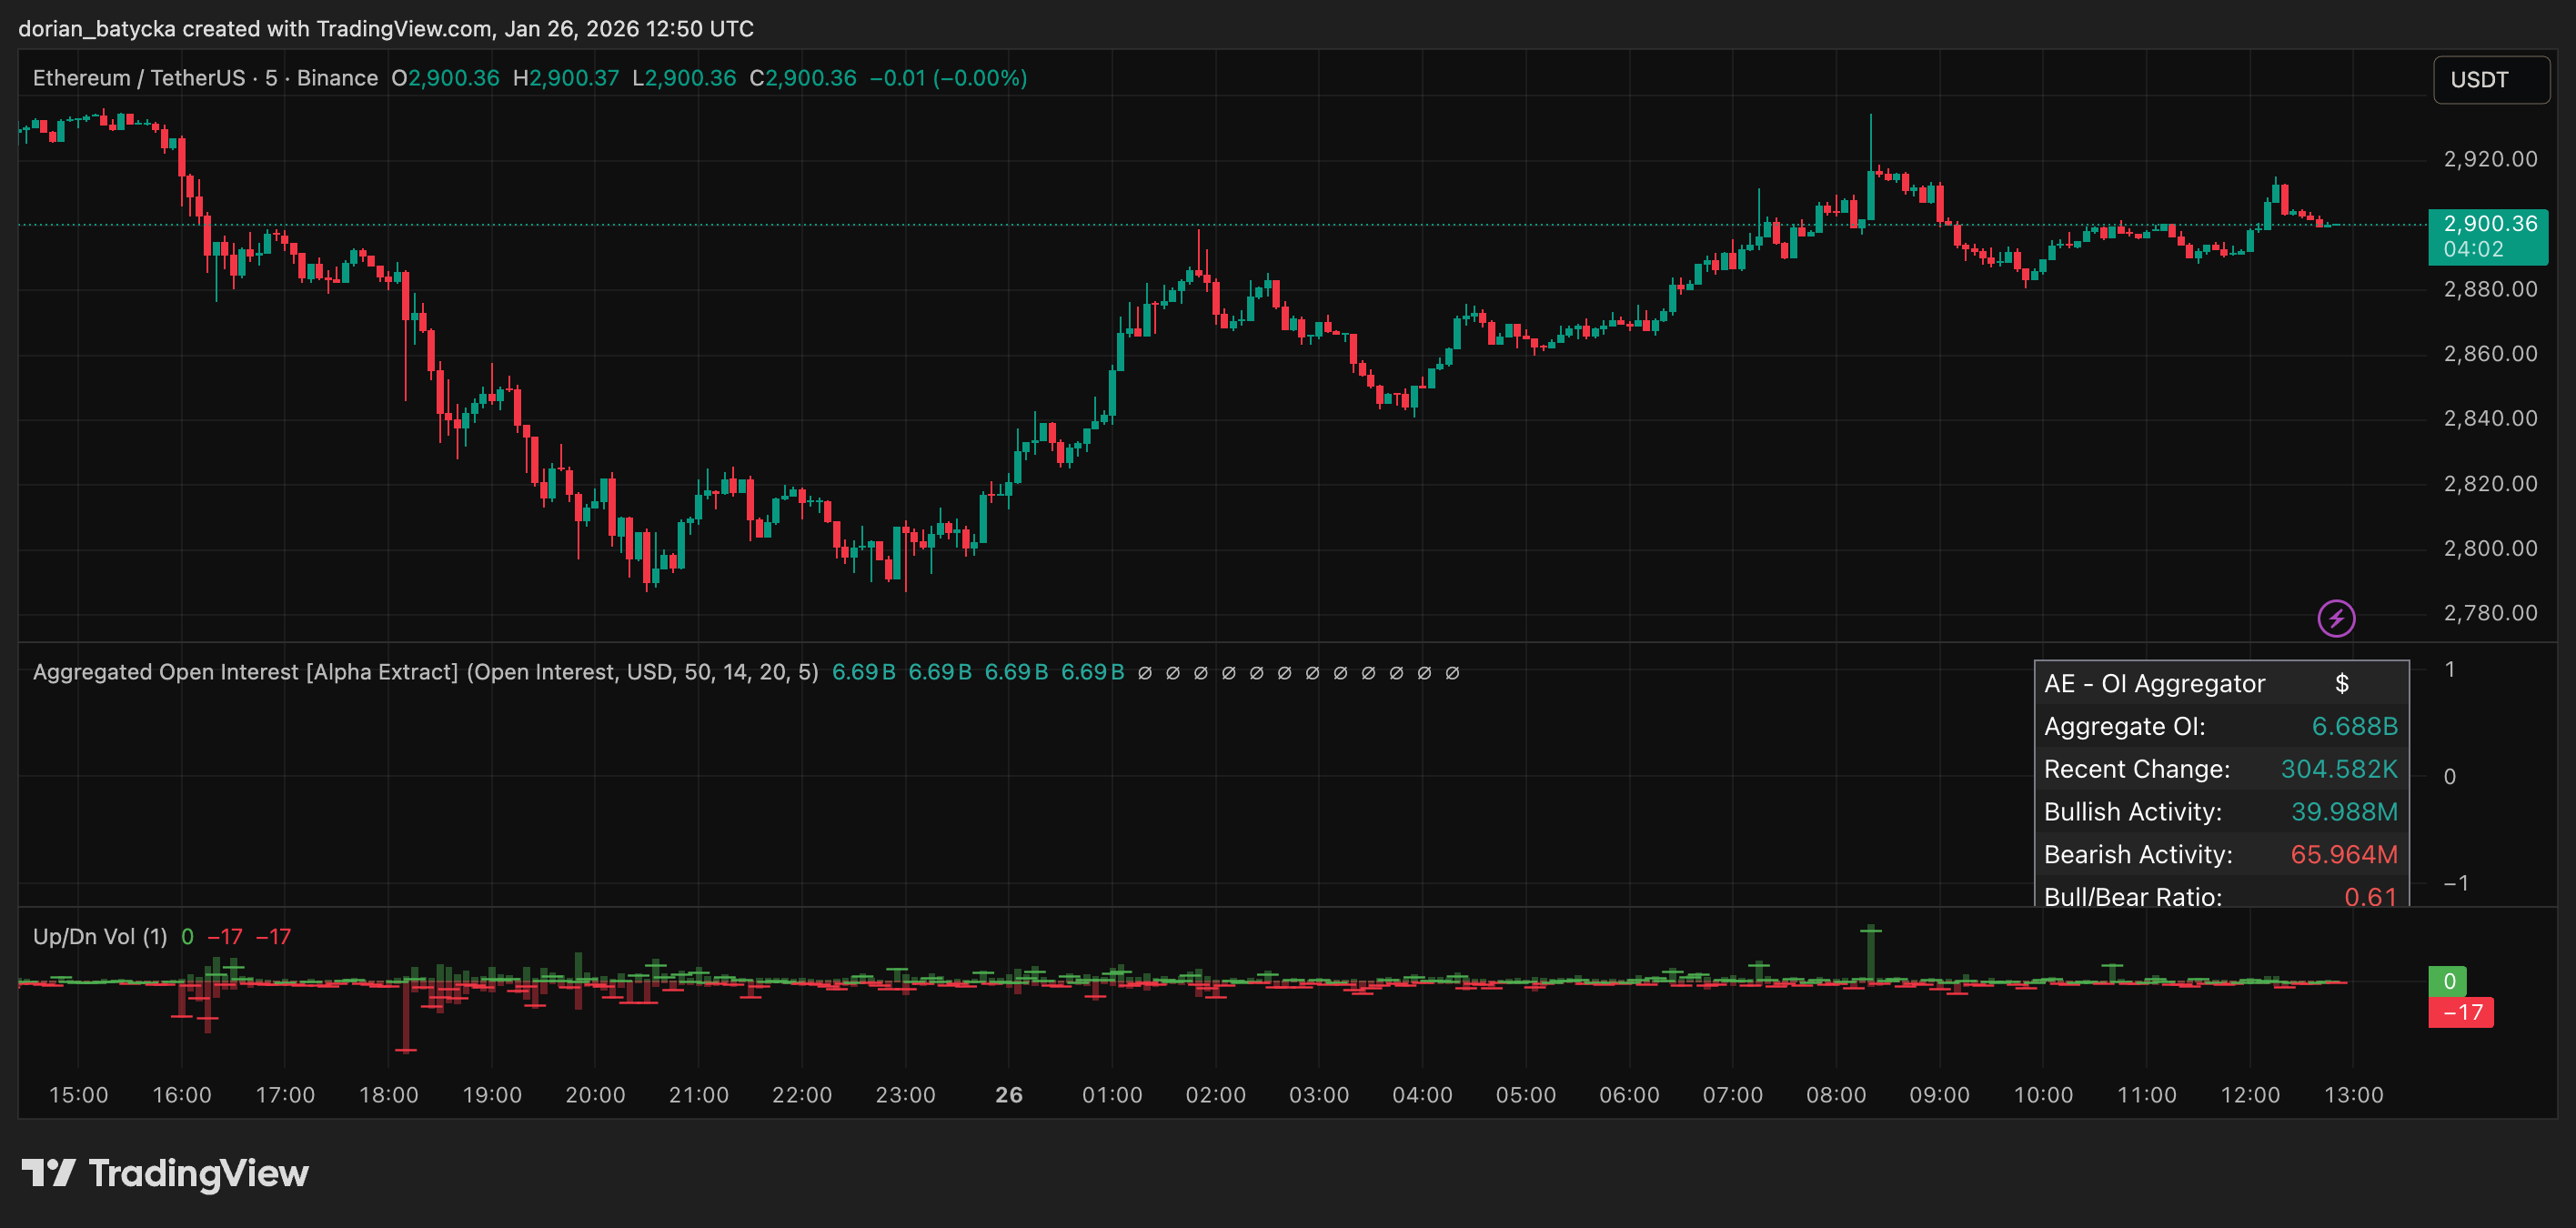Screen dimensions: 2576x1228
Task: Click the 26 date marker on time axis
Action: (x=1009, y=1095)
